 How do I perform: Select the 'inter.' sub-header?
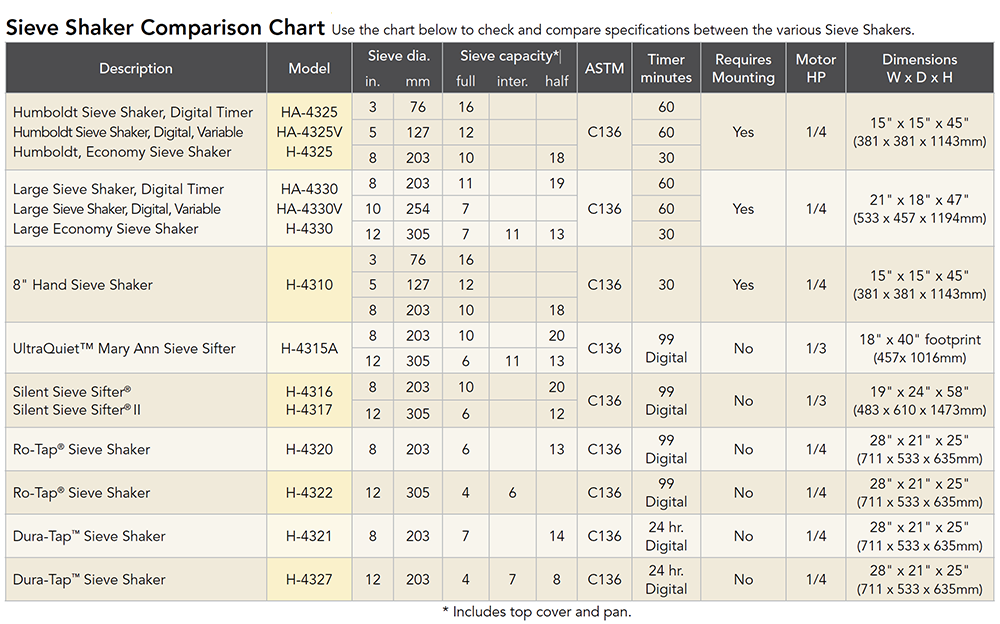(512, 82)
